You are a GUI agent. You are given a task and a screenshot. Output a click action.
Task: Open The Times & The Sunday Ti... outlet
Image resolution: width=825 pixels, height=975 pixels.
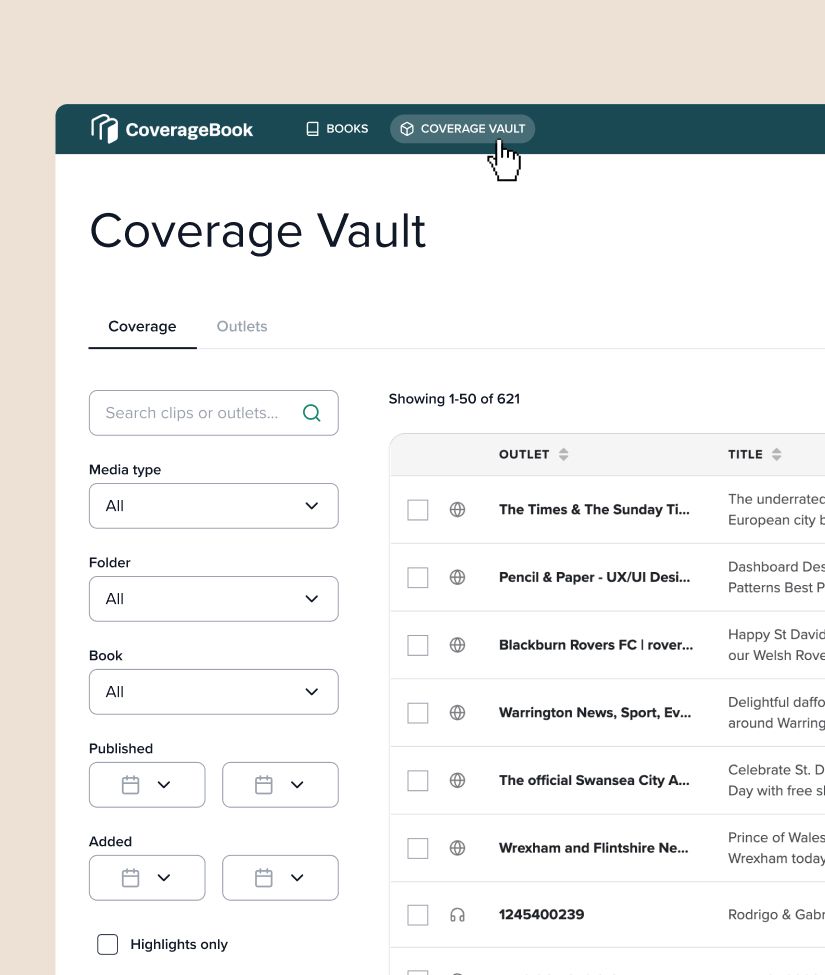point(594,510)
